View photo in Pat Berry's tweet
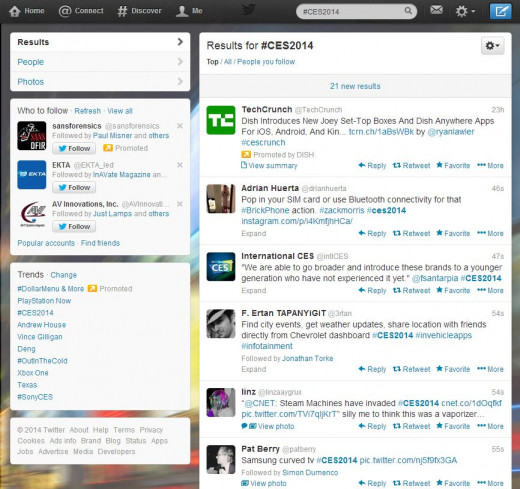This screenshot has width=520, height=489. (x=264, y=483)
